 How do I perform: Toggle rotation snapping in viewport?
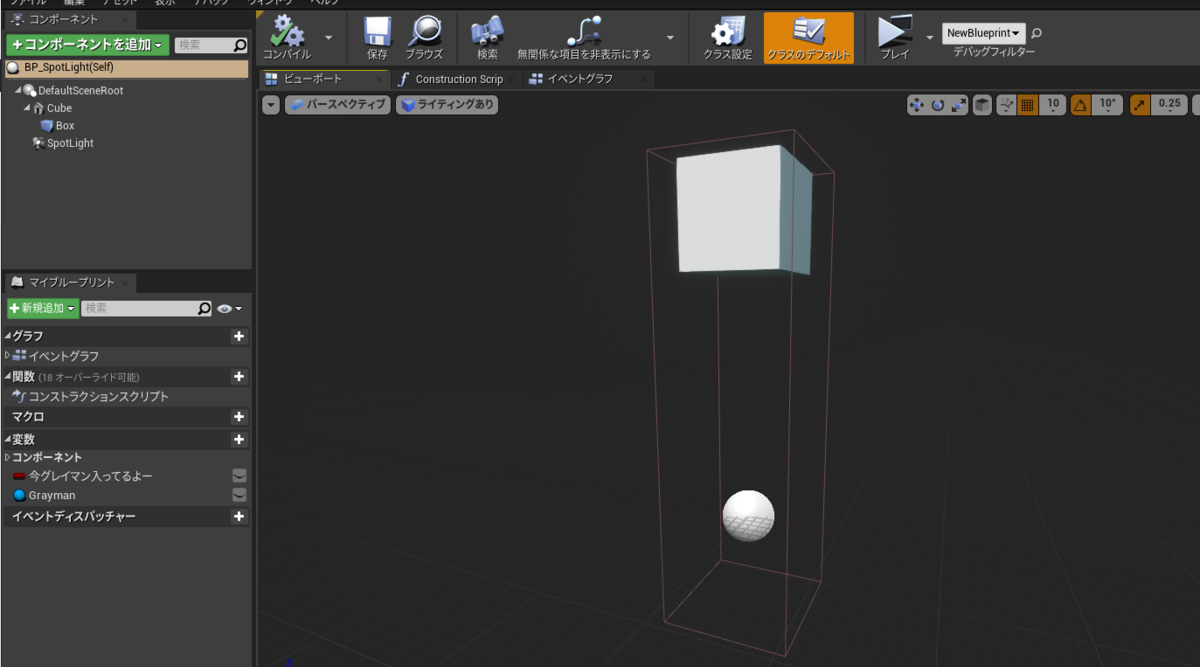click(1081, 105)
